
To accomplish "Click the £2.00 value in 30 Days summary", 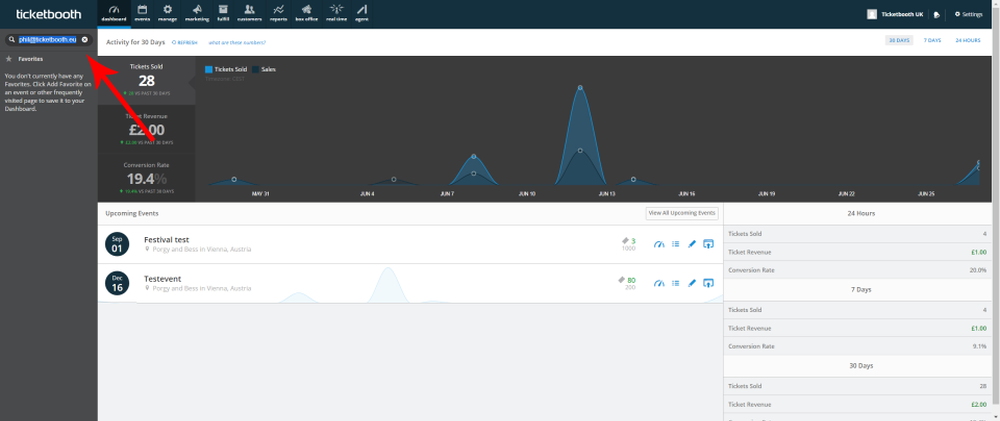I will point(979,404).
